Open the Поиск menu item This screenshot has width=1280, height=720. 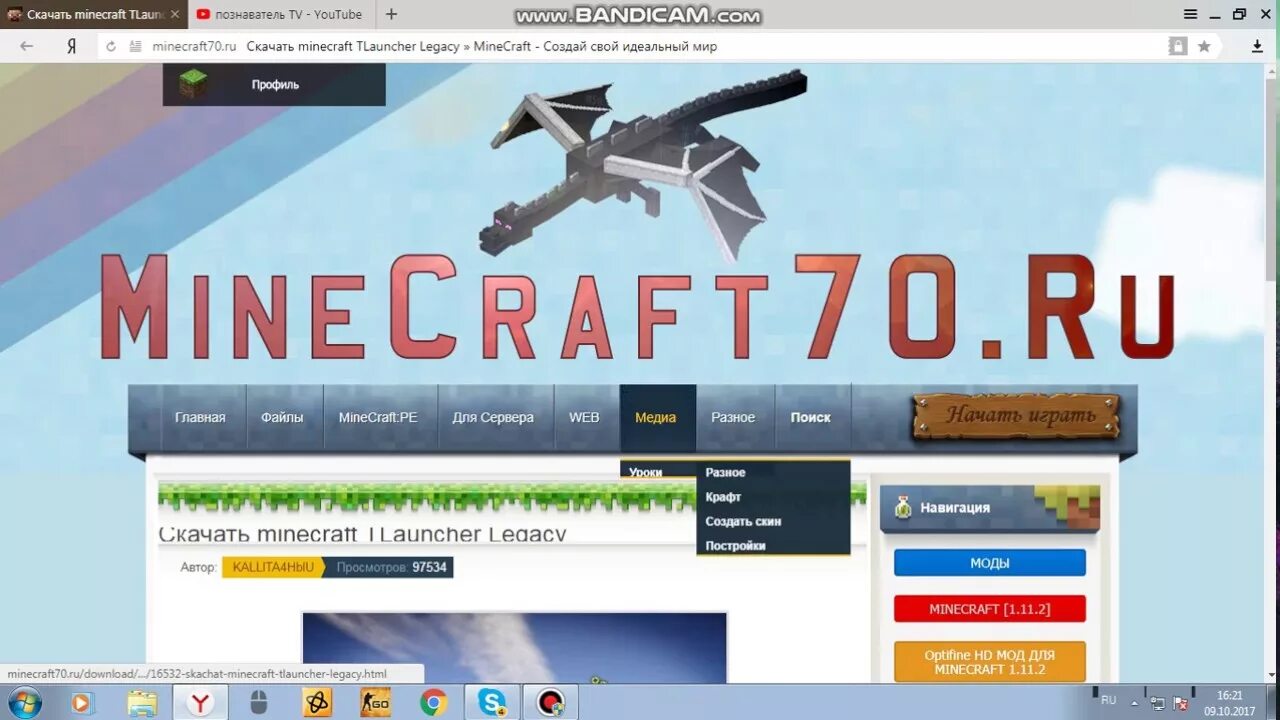click(810, 418)
